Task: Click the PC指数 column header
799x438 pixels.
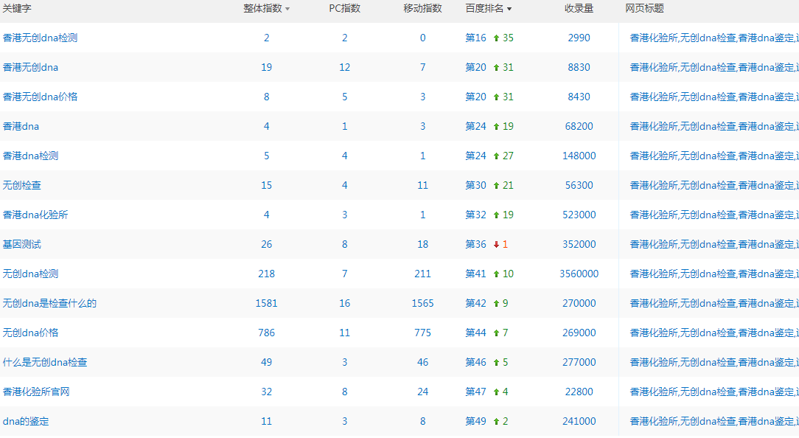Action: [x=344, y=9]
